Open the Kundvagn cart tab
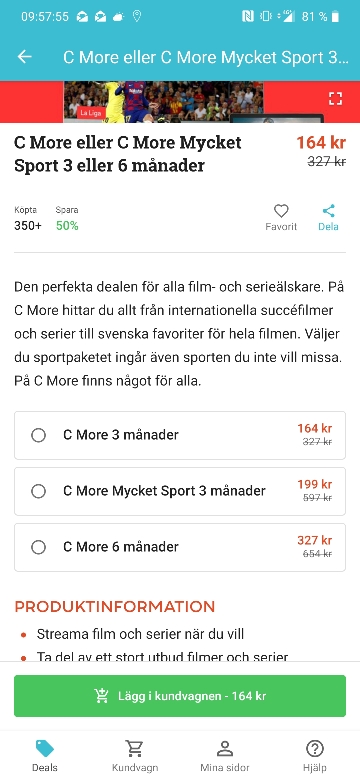This screenshot has width=360, height=780. click(x=135, y=755)
